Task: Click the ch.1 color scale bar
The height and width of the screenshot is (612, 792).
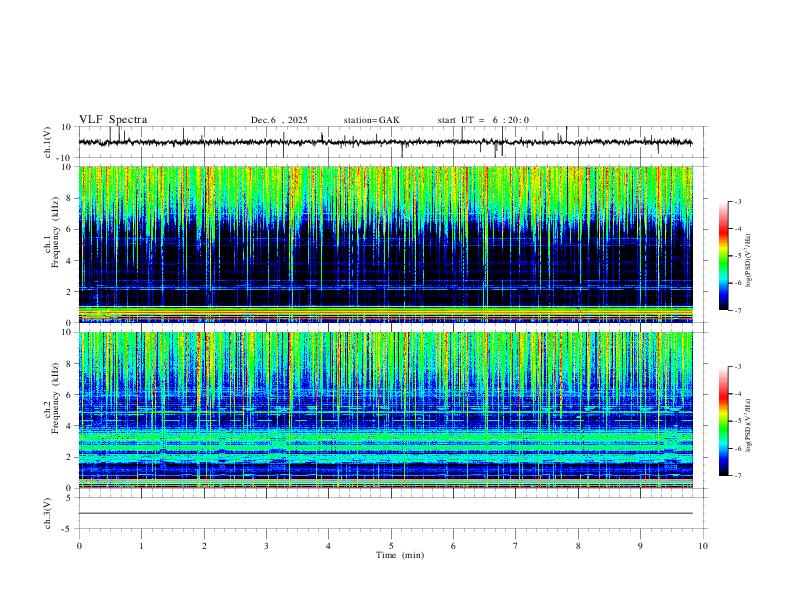Action: coord(723,256)
